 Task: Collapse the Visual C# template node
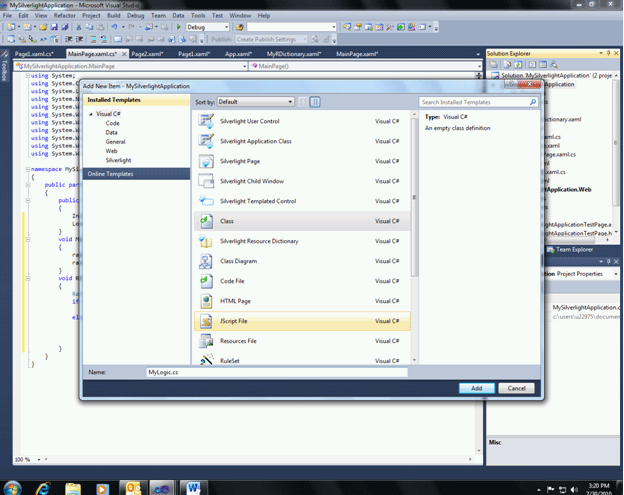(x=91, y=114)
